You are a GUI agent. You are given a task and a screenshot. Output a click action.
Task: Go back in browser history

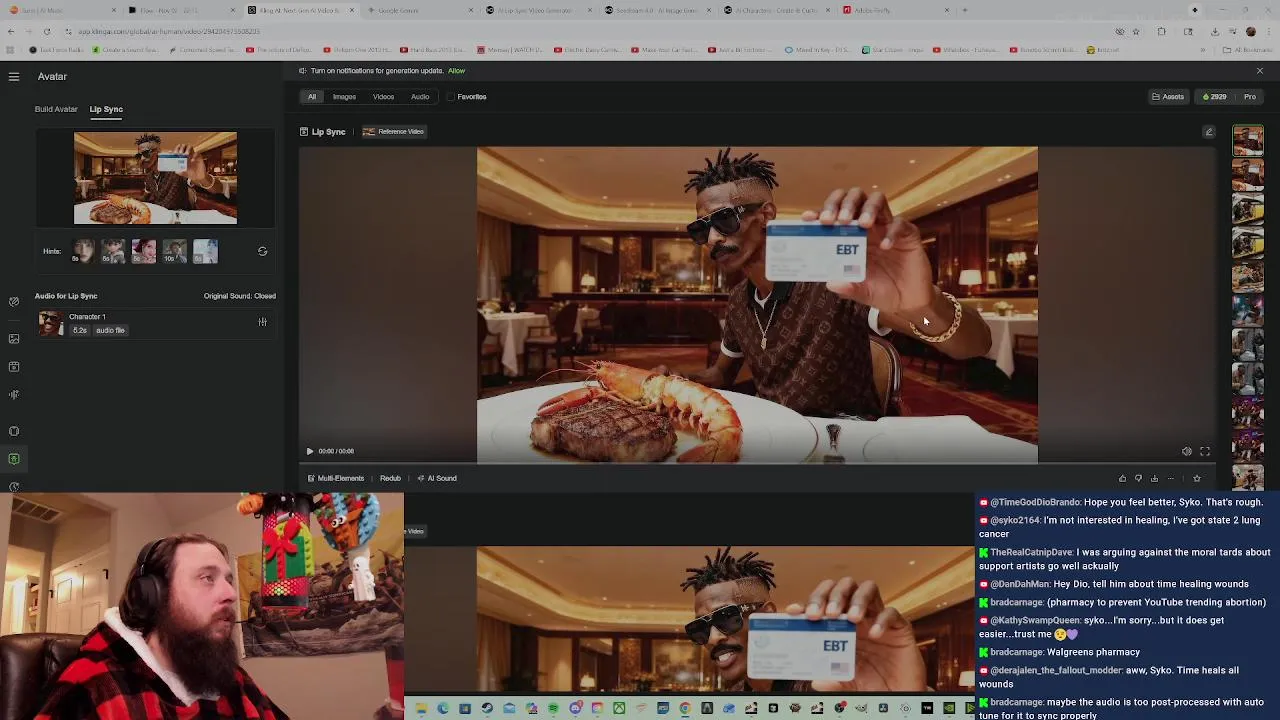tap(11, 31)
